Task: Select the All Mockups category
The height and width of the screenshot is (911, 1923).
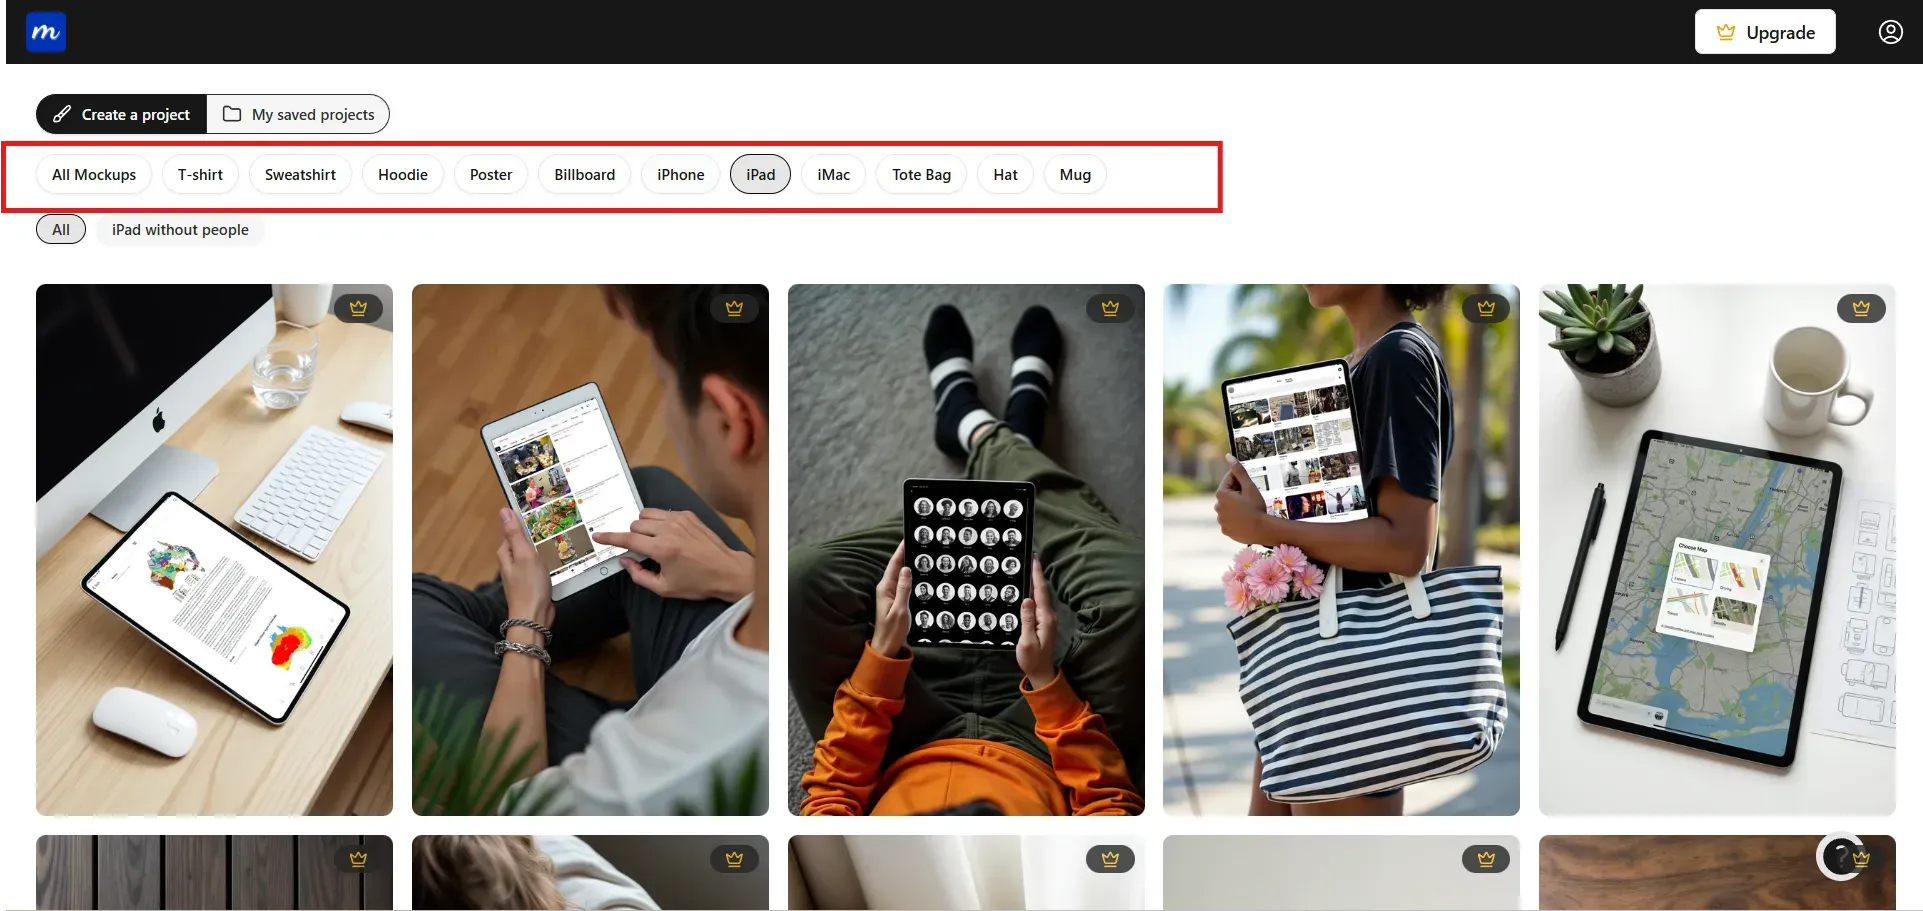Action: (x=94, y=174)
